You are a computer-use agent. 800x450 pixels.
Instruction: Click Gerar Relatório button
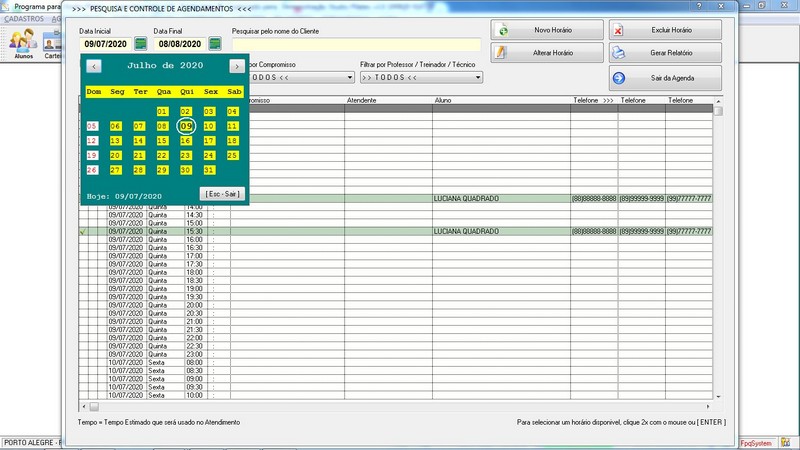click(x=665, y=53)
